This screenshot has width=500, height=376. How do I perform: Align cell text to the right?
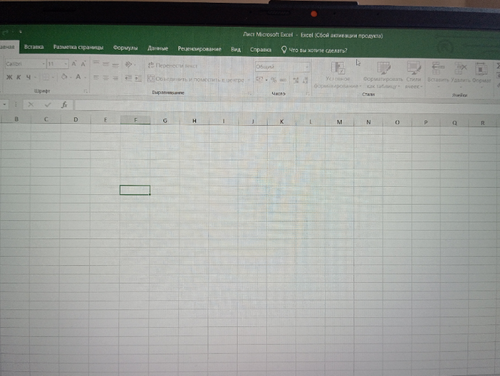pos(115,78)
